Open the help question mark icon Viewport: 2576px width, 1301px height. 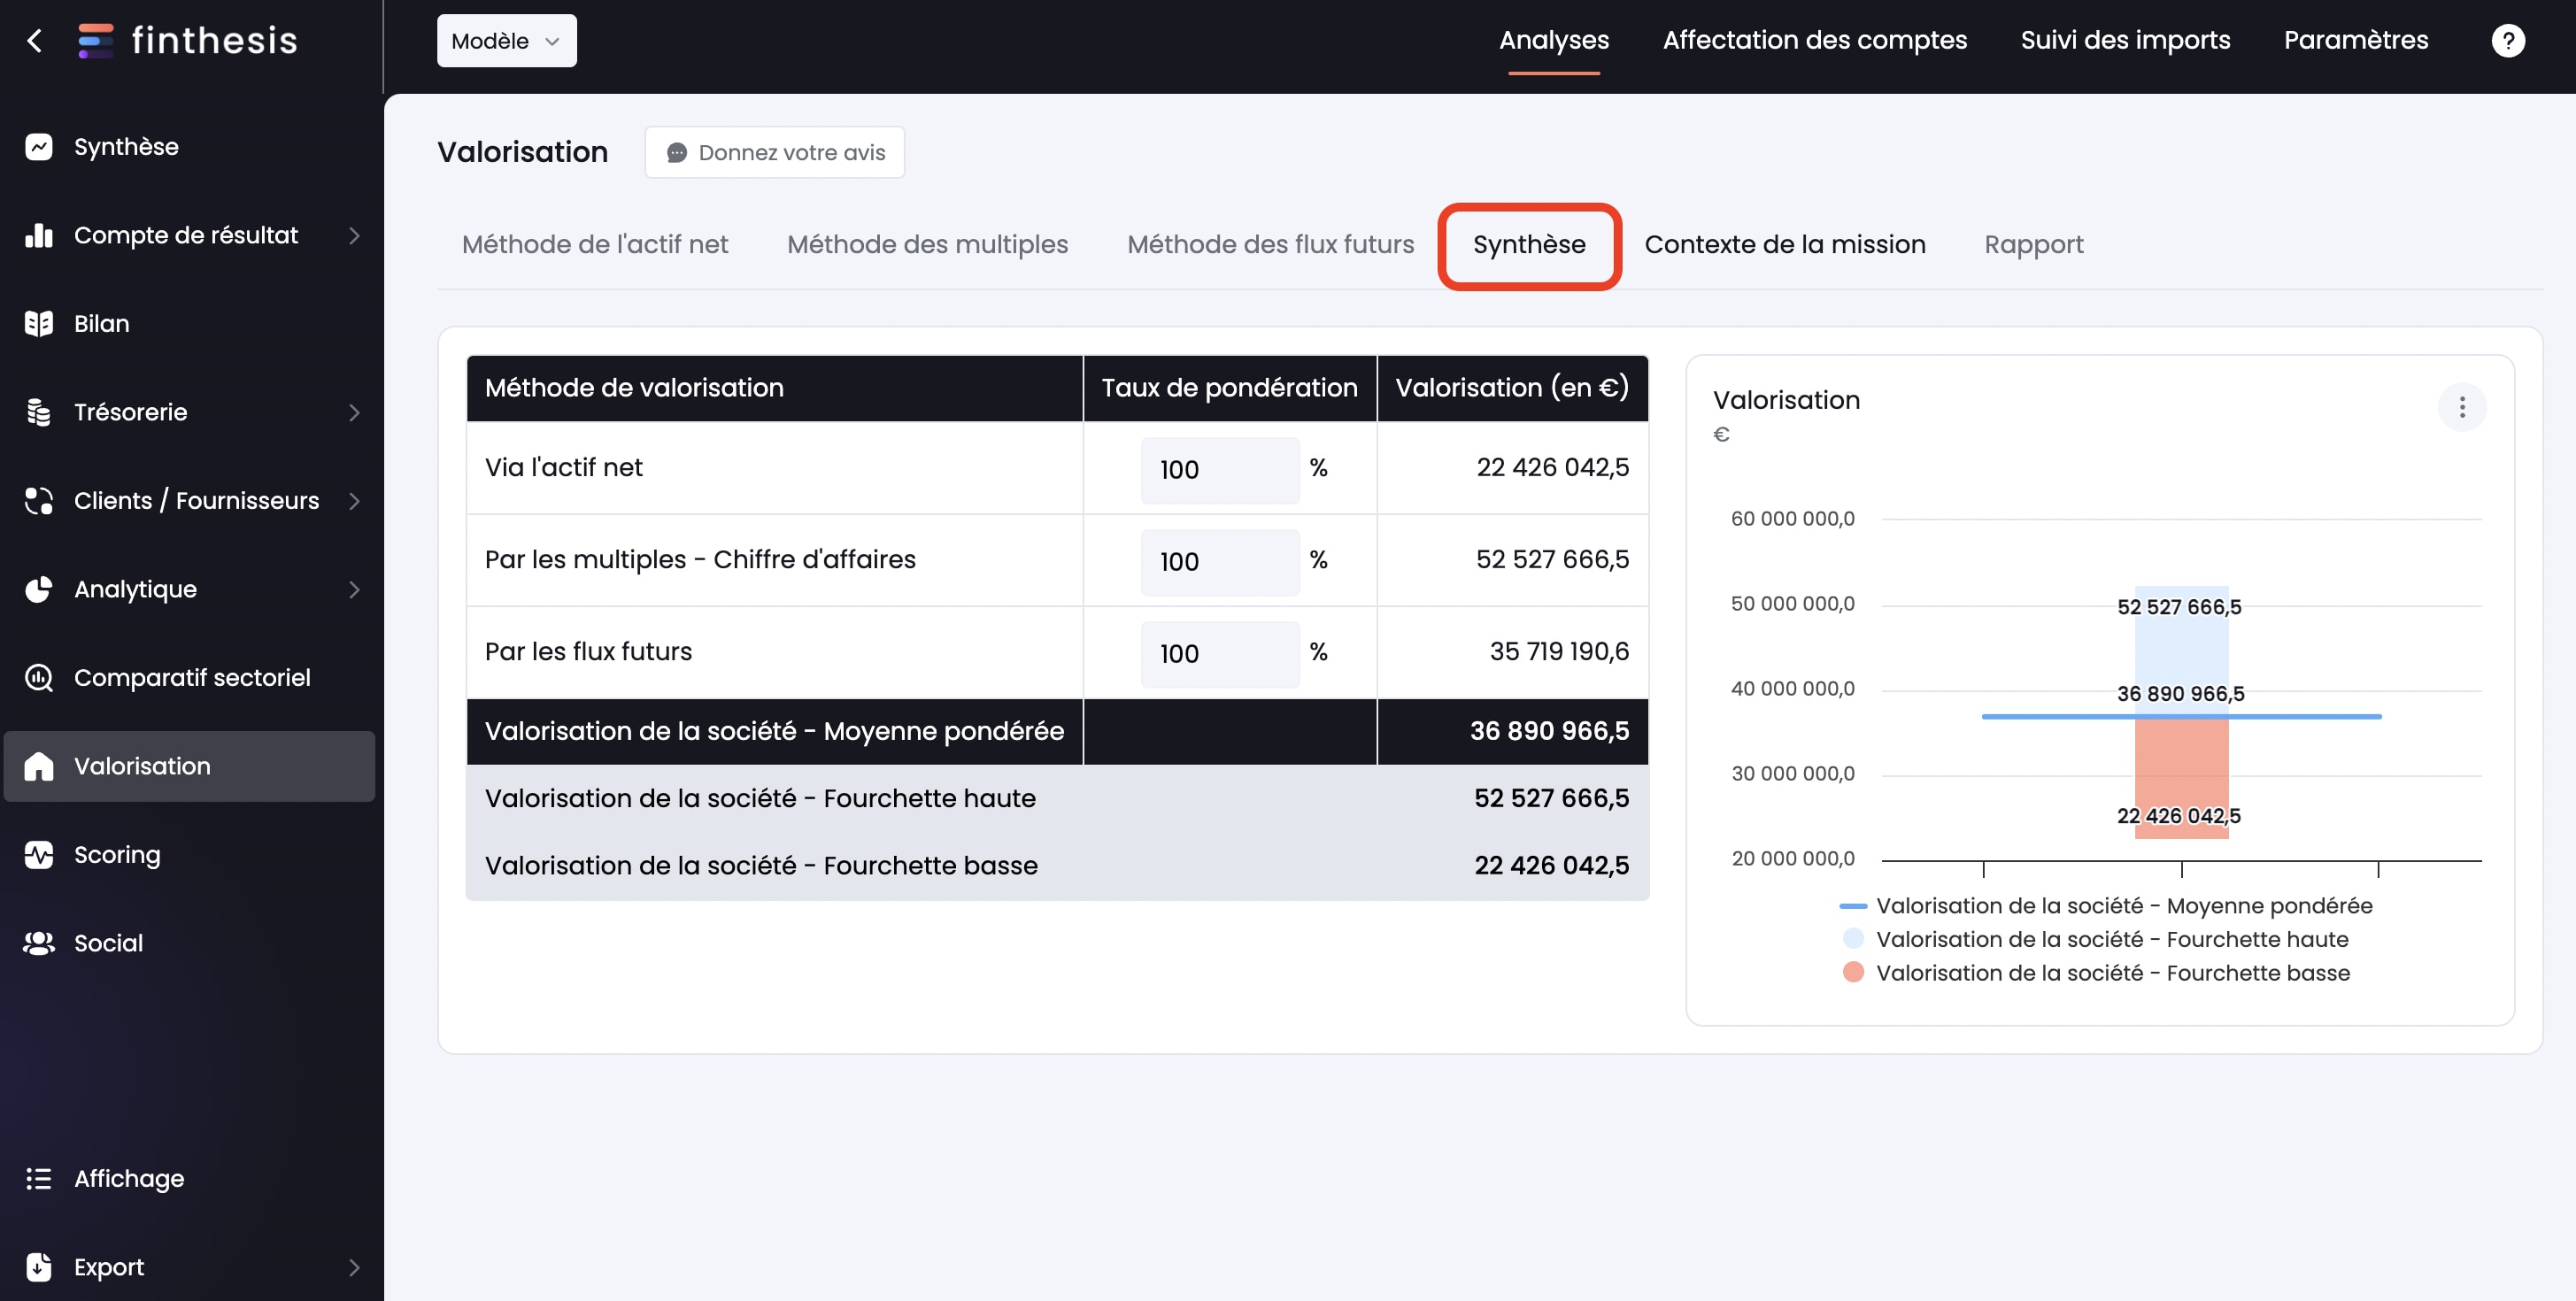click(2507, 41)
